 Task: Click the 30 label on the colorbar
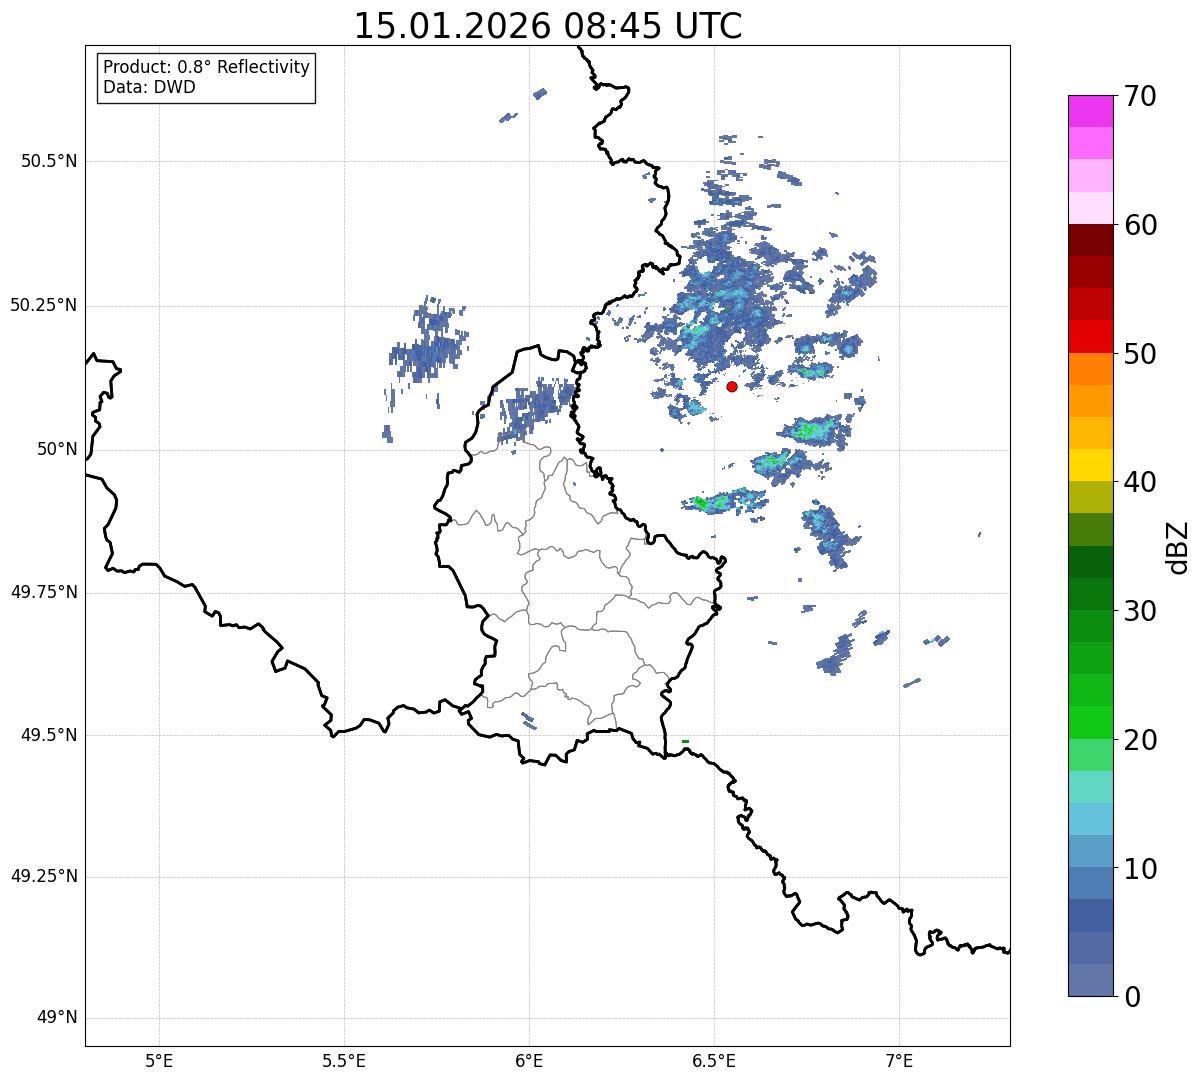1140,611
